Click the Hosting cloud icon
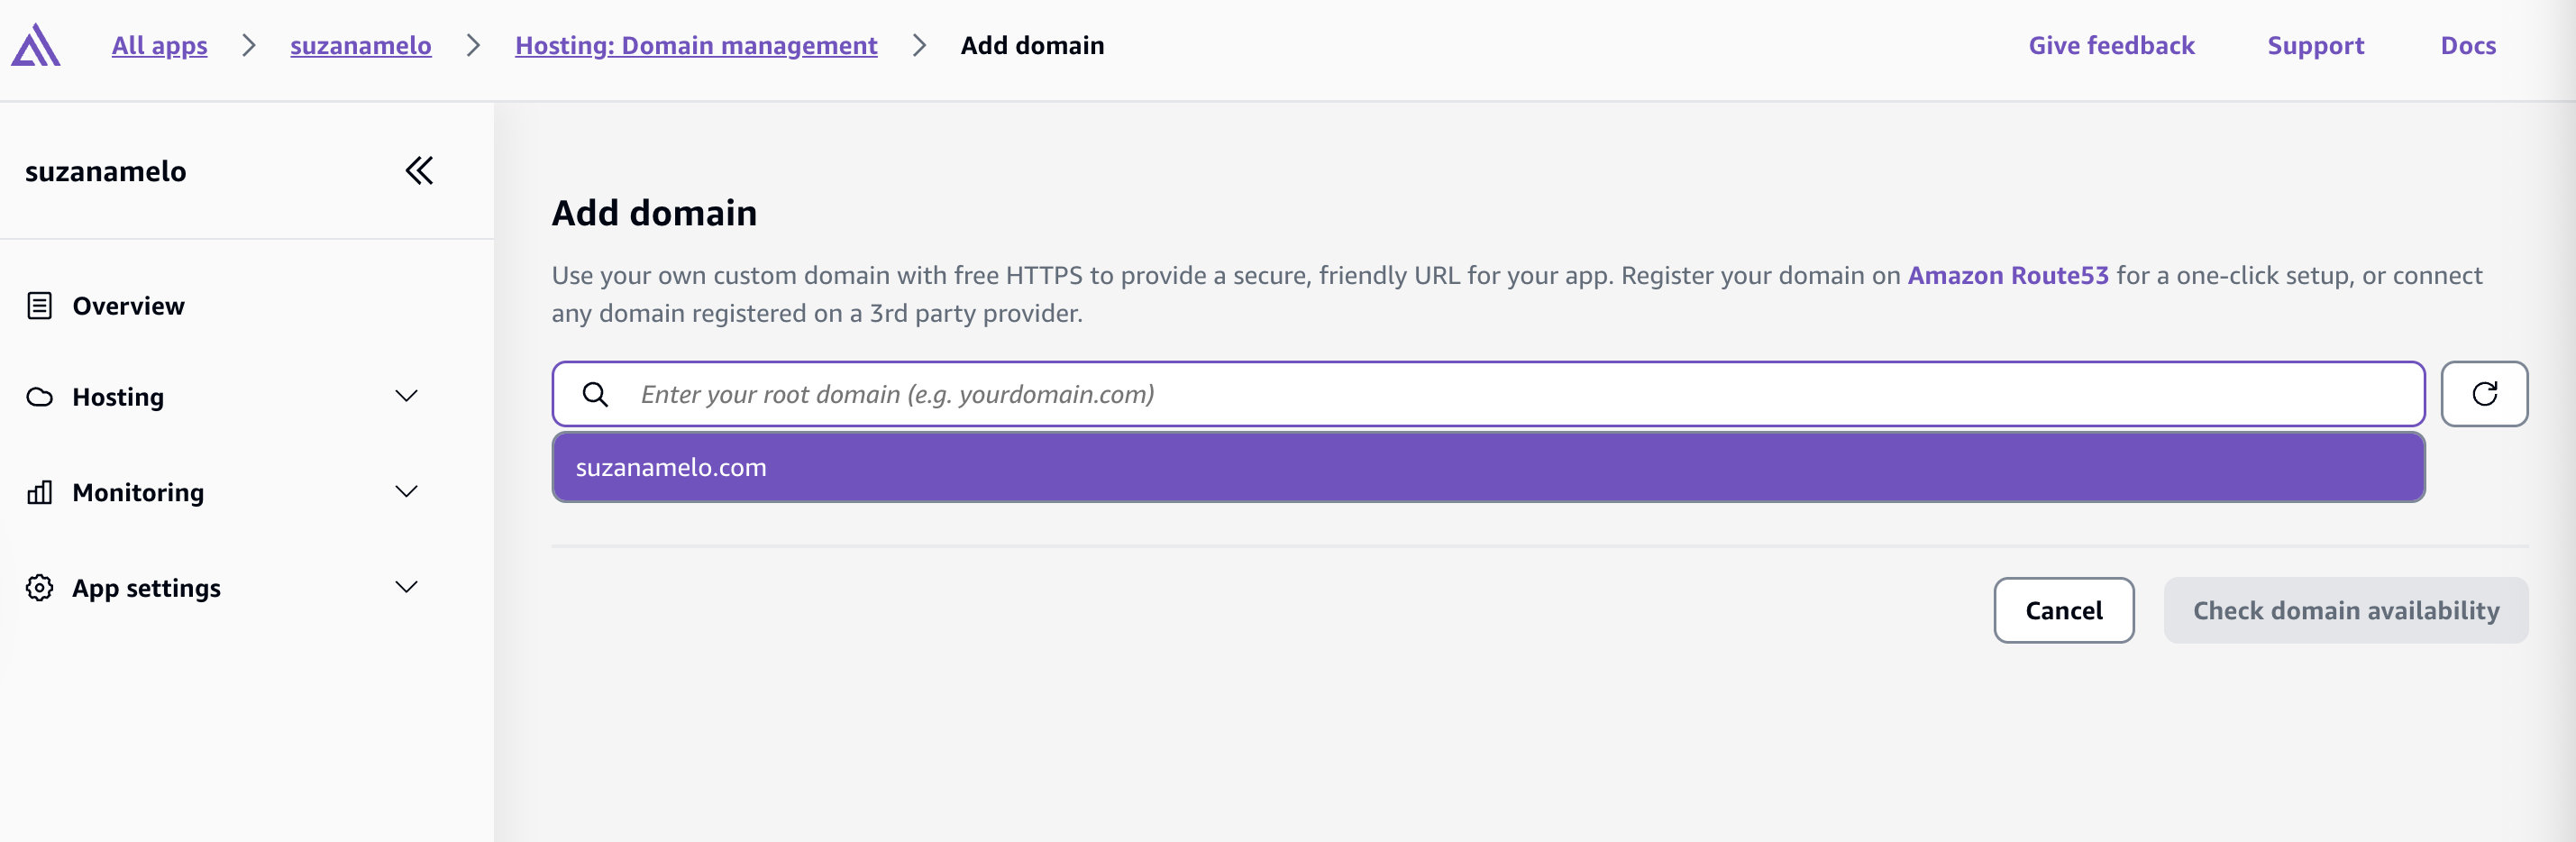This screenshot has width=2576, height=842. pos(39,396)
